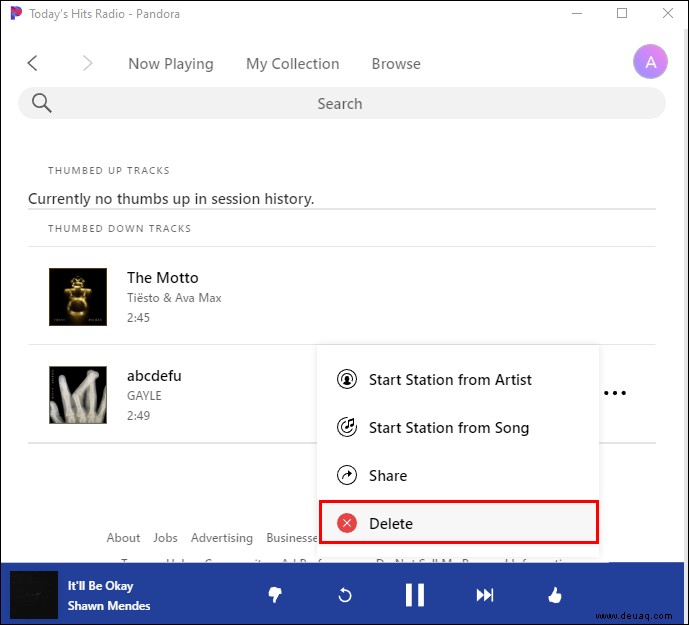
Task: Choose Start Station from Song
Action: click(x=458, y=427)
